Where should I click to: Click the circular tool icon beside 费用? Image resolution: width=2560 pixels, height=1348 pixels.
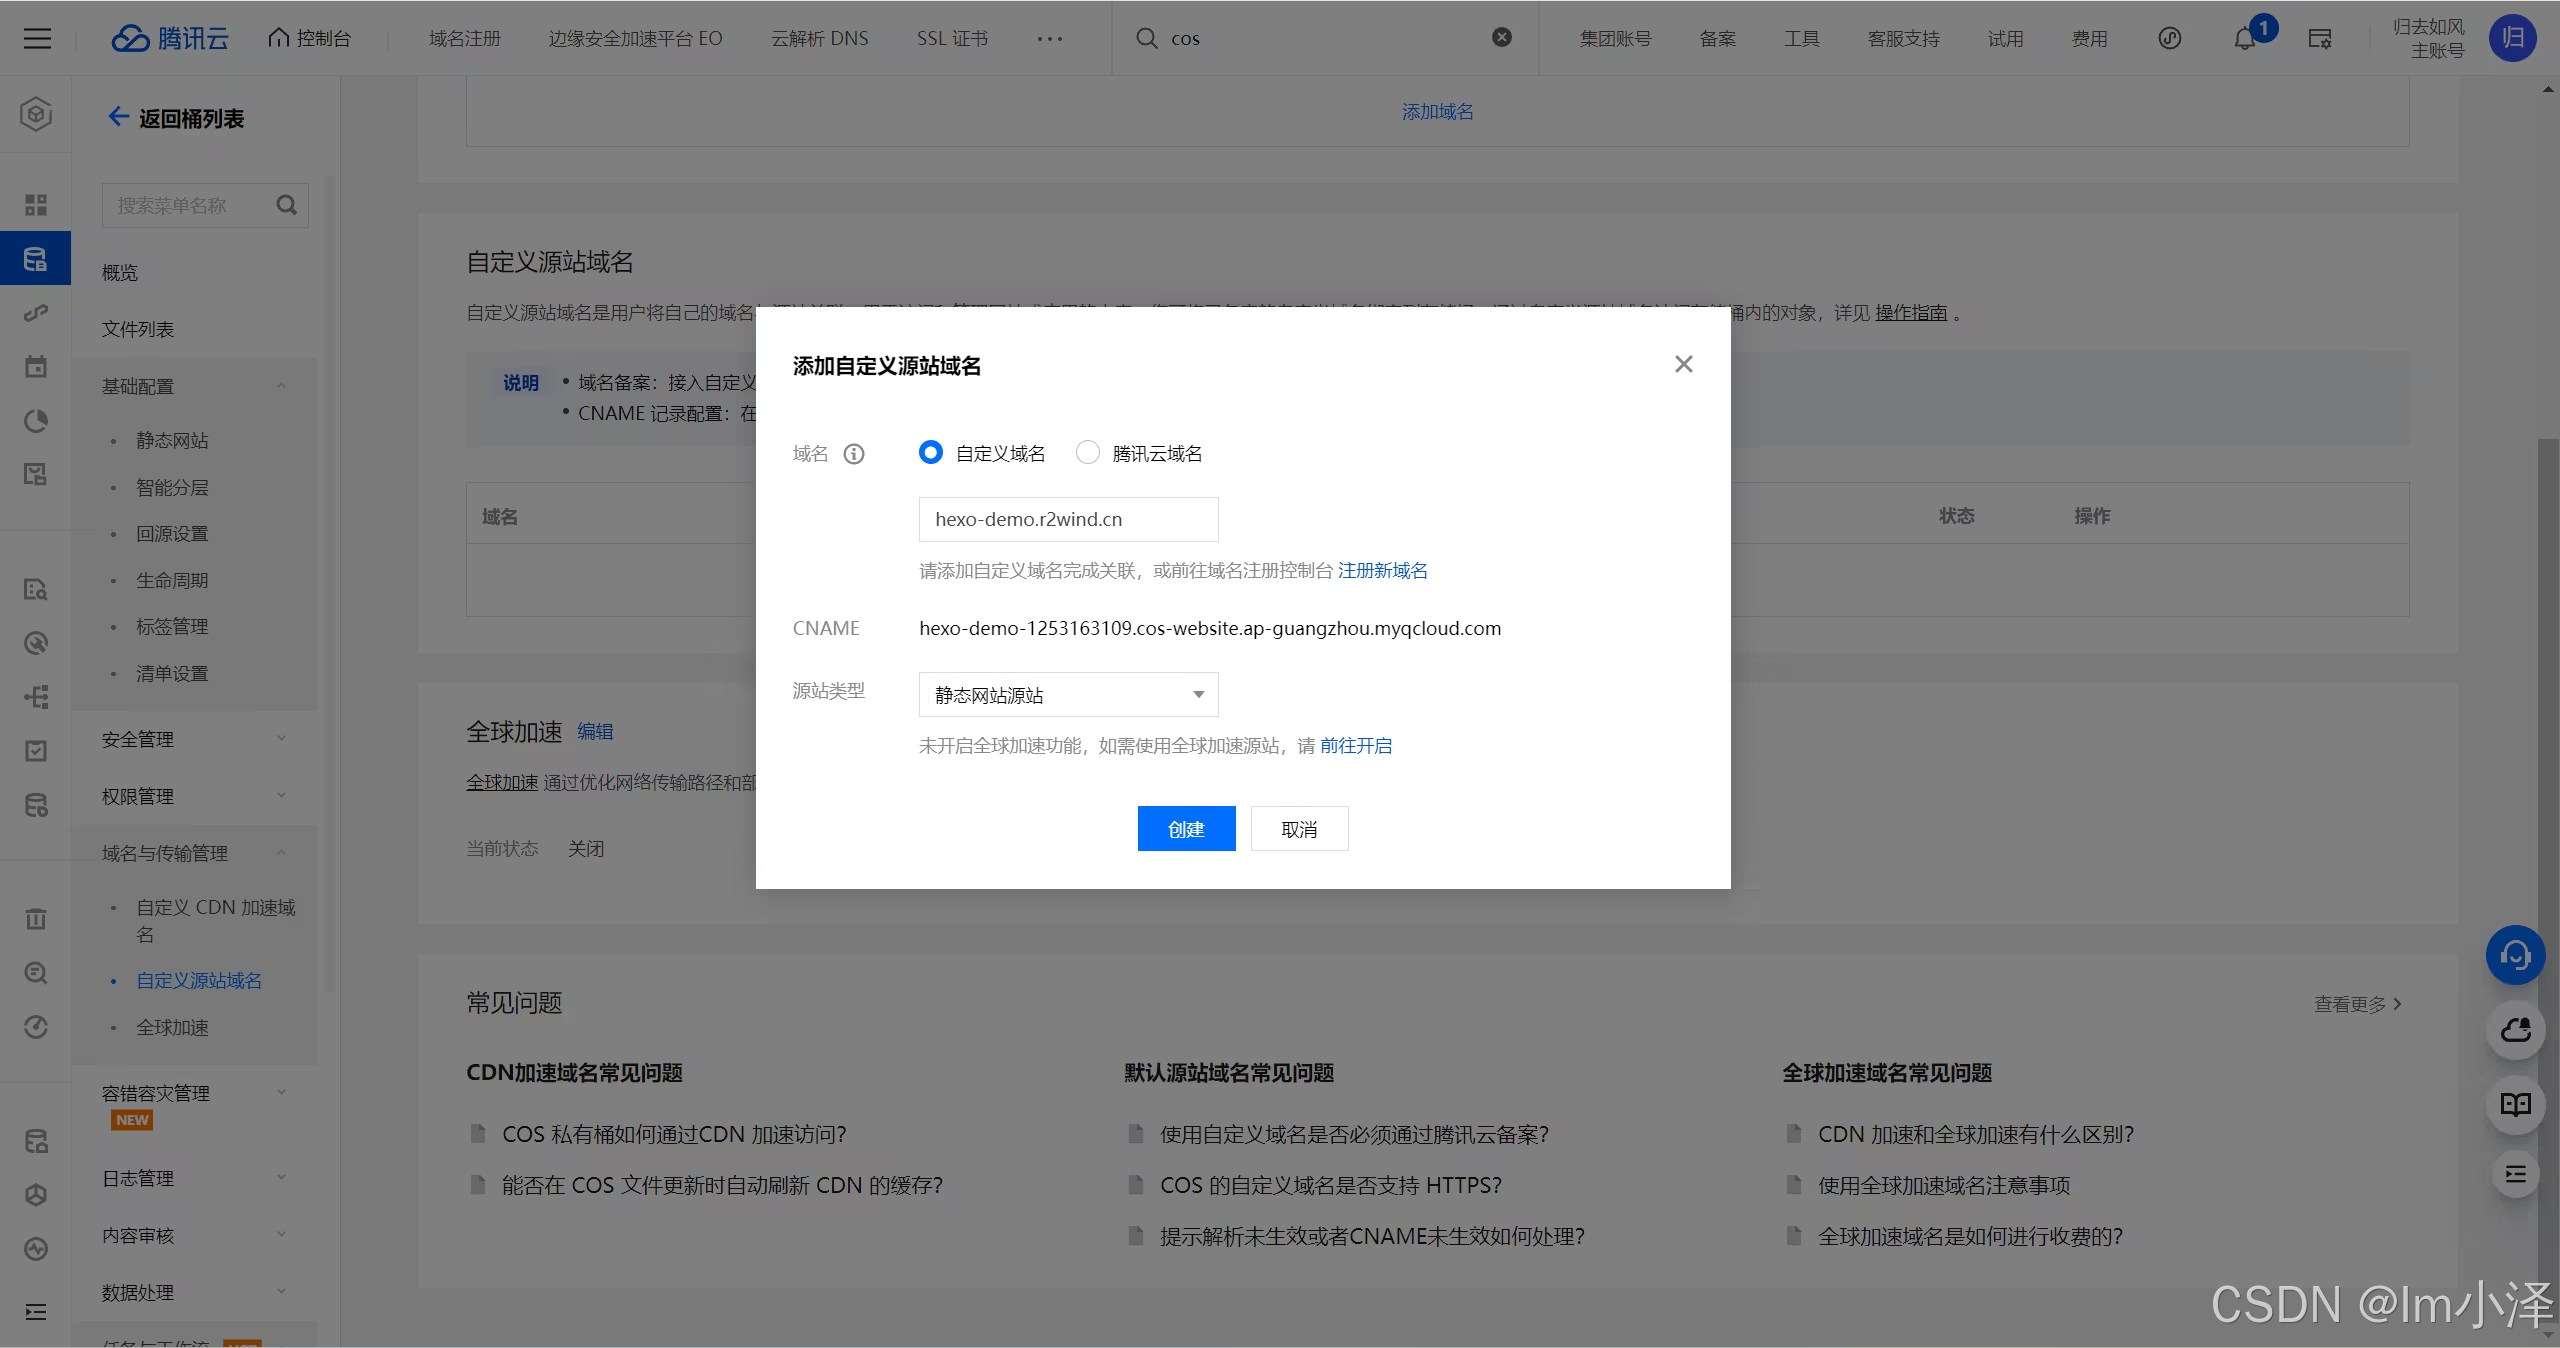(2169, 39)
